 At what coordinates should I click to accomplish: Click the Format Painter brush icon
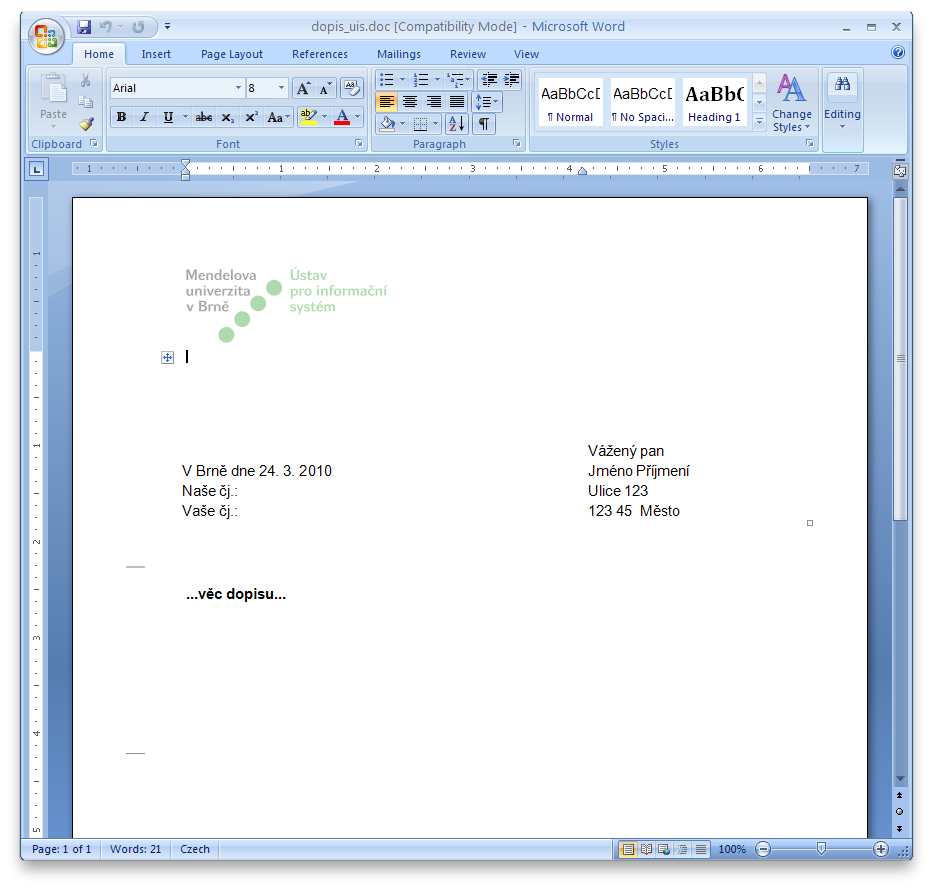(x=86, y=124)
